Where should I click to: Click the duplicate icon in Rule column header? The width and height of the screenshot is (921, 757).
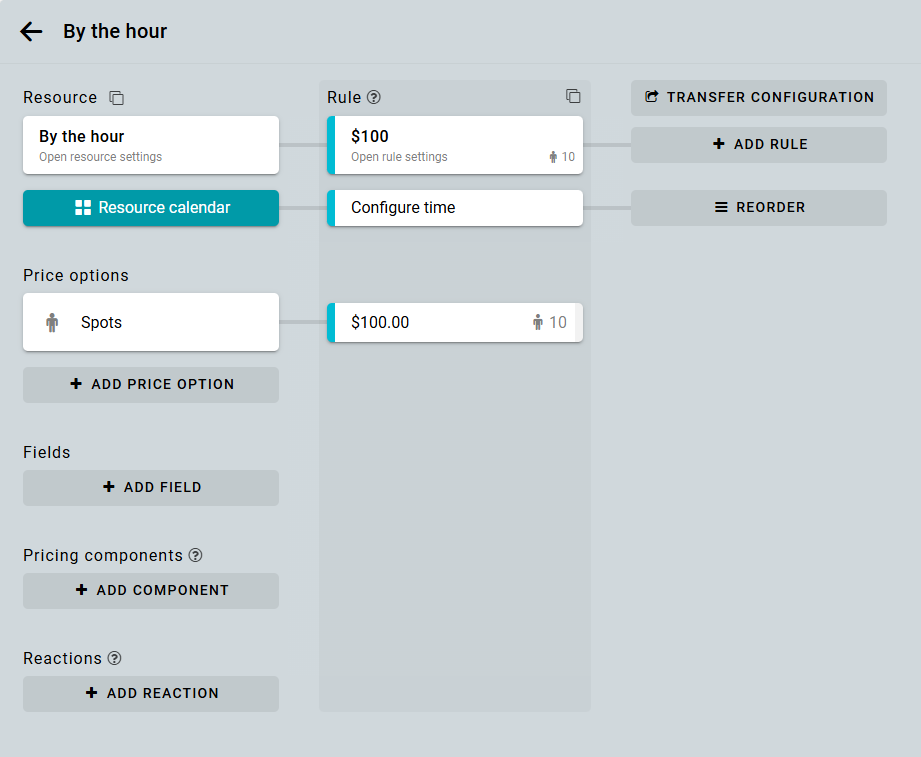click(573, 96)
